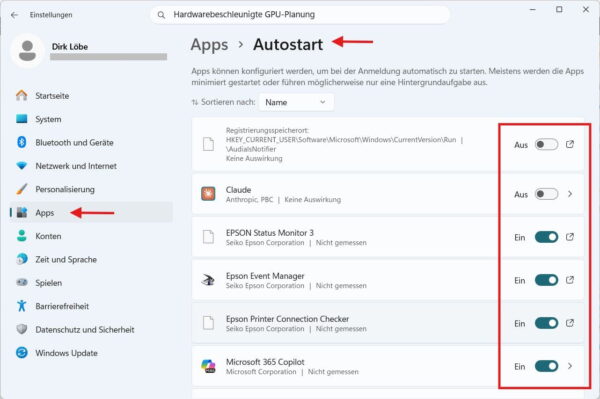Click the System monitor icon
This screenshot has height=399, width=600.
22,119
